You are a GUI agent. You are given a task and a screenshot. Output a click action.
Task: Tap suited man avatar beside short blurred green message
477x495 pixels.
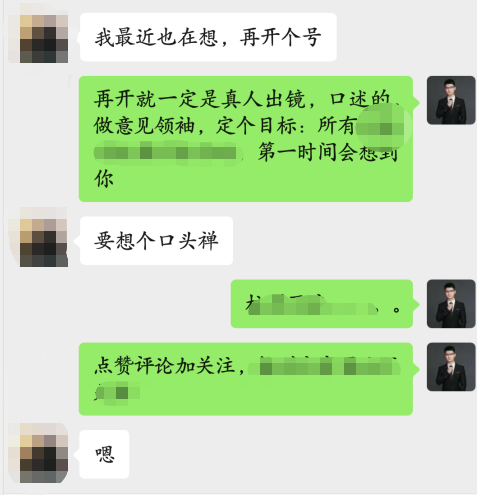pyautogui.click(x=451, y=304)
